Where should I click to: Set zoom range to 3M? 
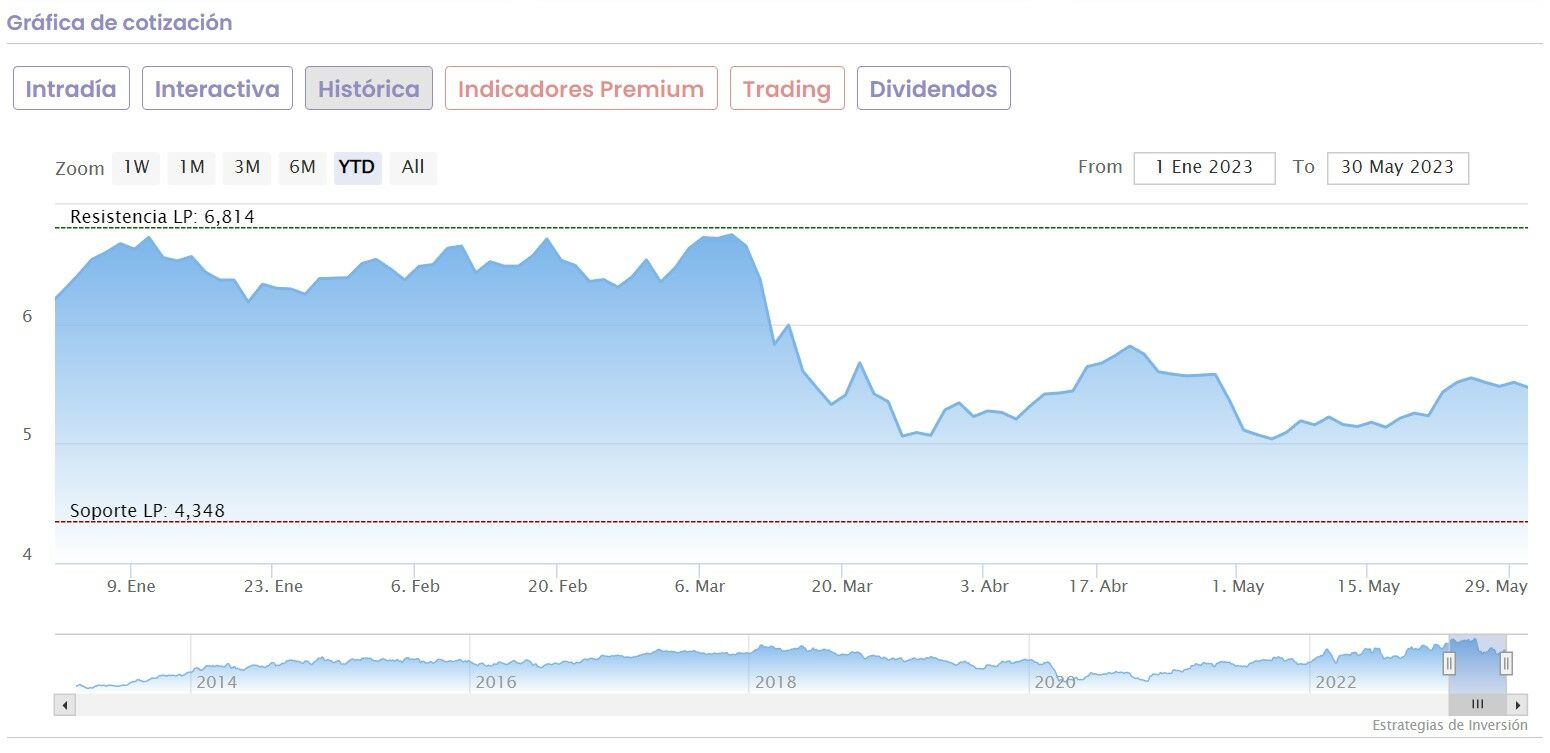coord(247,167)
